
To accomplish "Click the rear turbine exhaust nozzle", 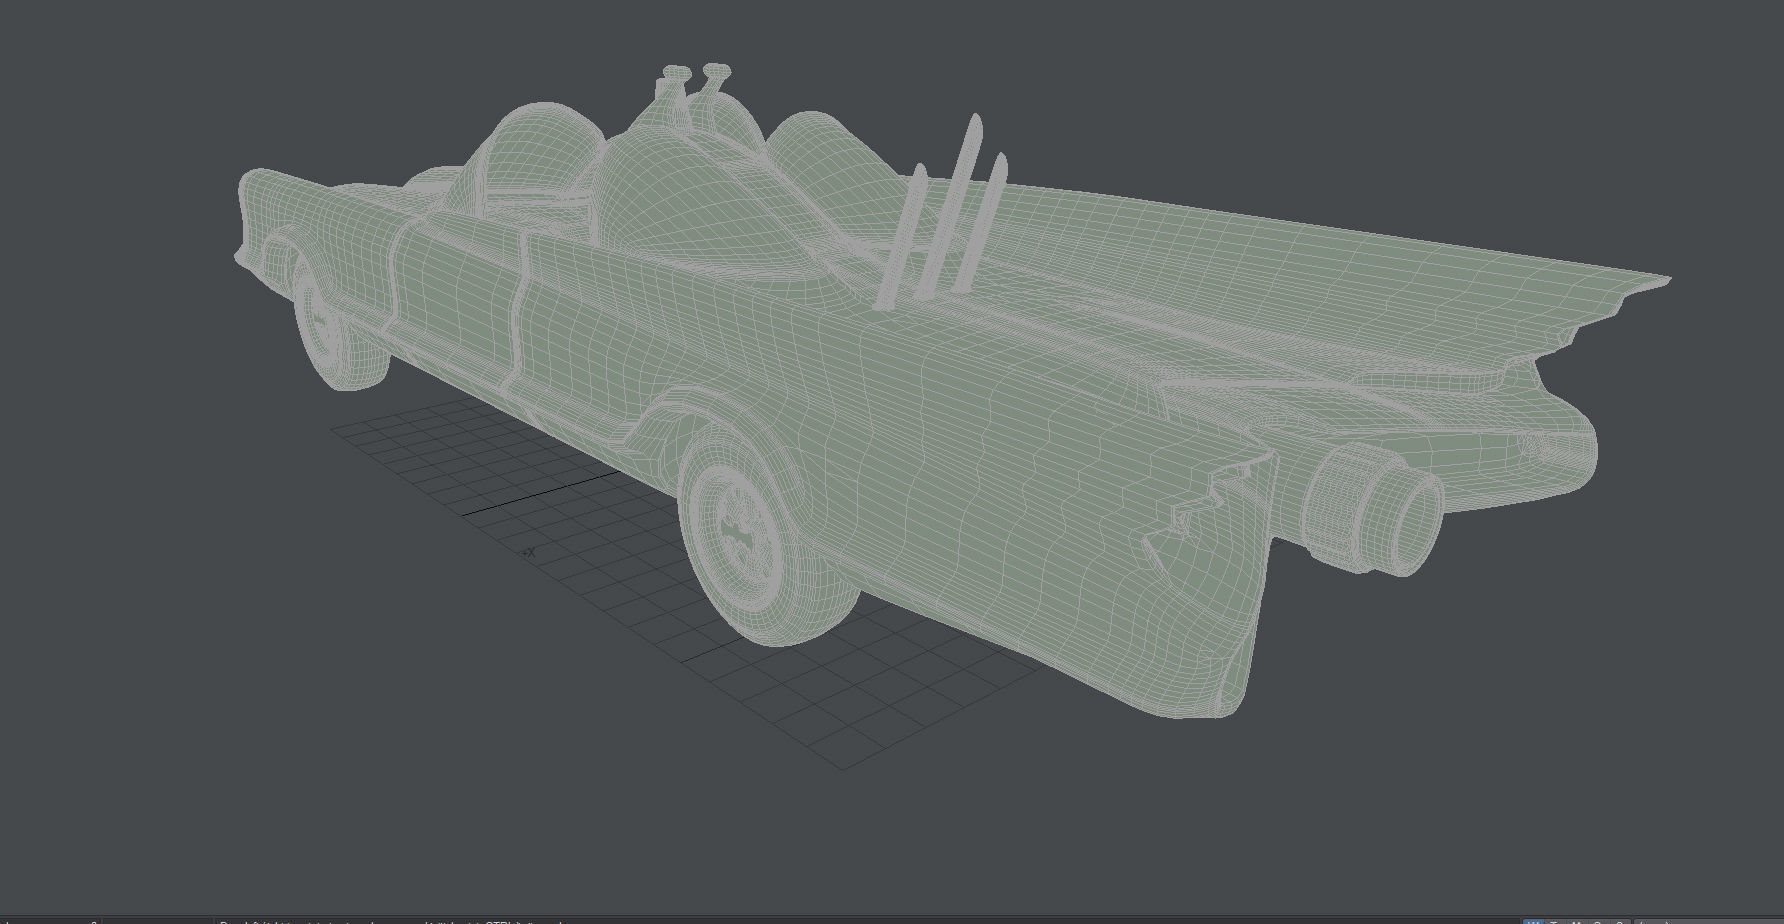I will (1374, 508).
